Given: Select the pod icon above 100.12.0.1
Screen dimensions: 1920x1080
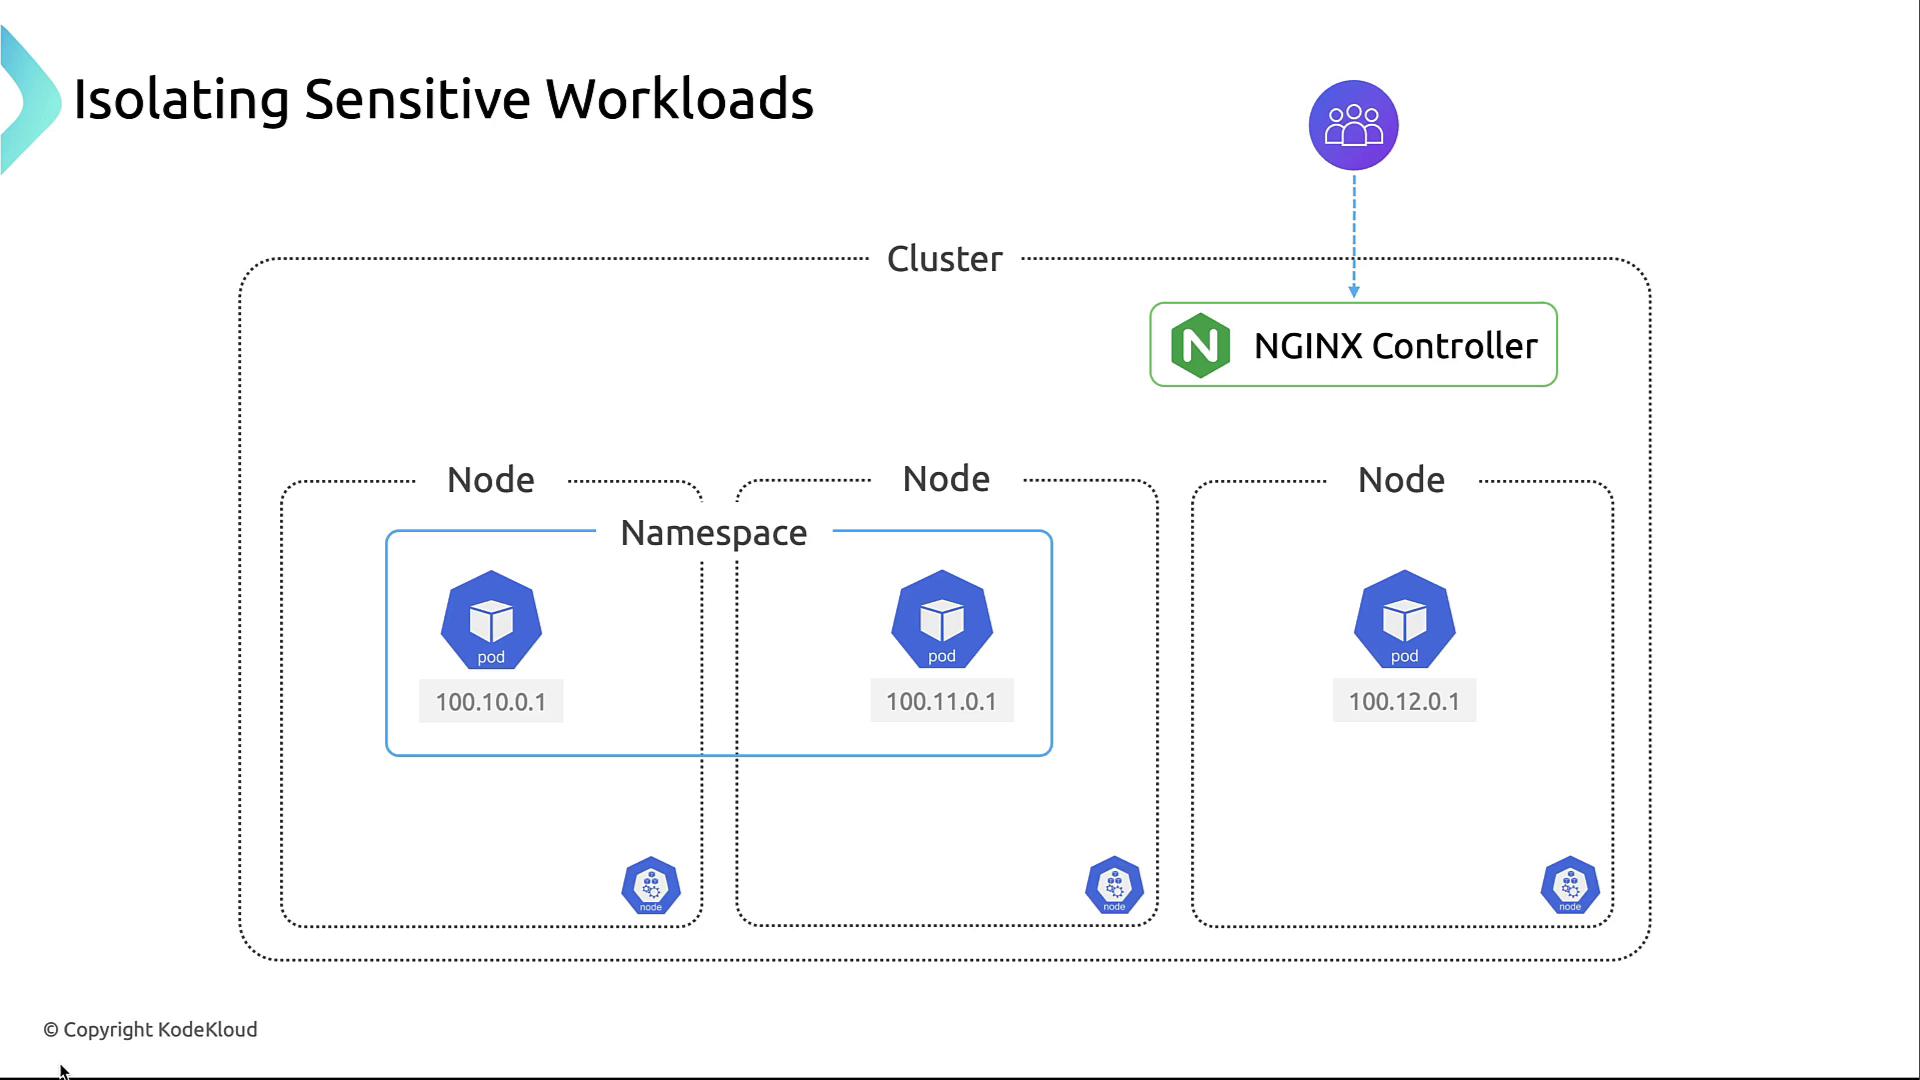Looking at the screenshot, I should tap(1404, 619).
